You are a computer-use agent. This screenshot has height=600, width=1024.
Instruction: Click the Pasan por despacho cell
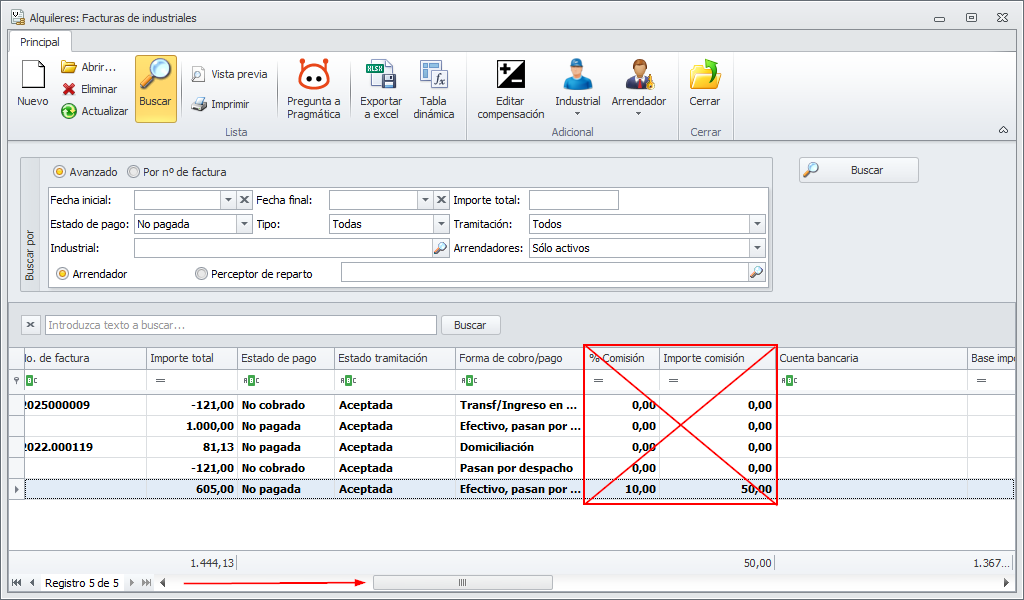point(519,468)
